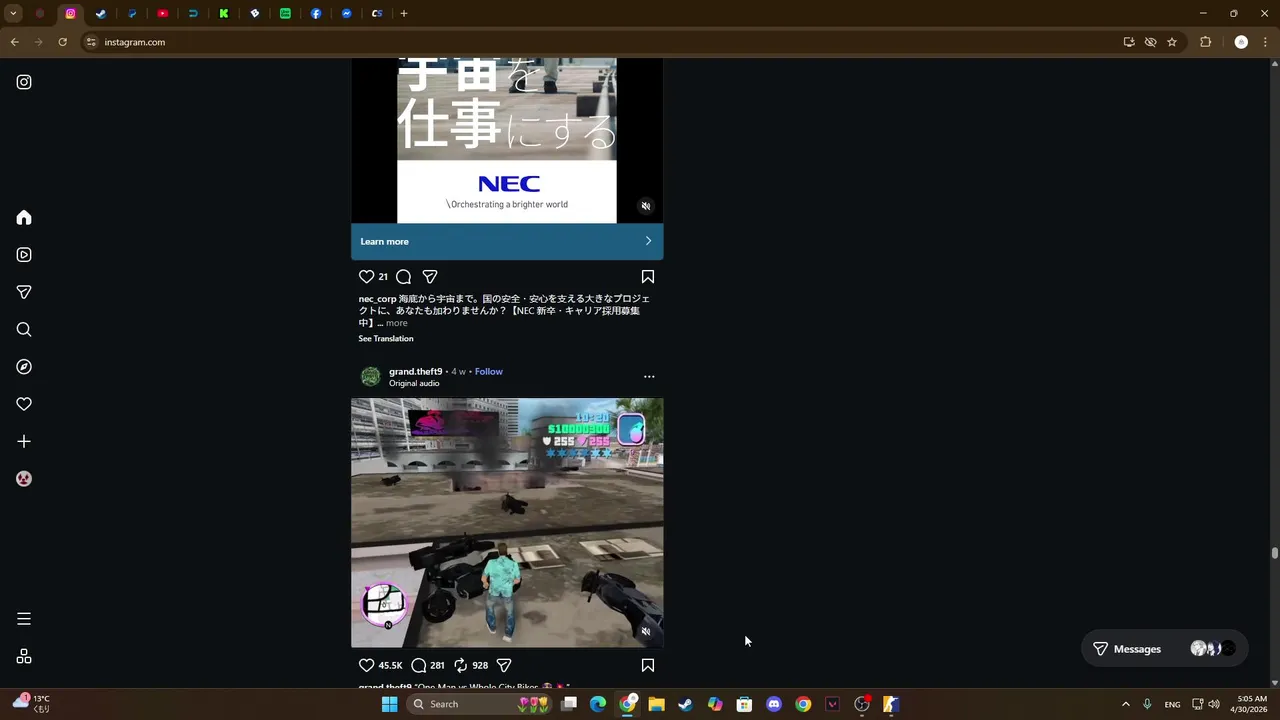Viewport: 1280px width, 720px height.
Task: Open the Chrome three-dot menu
Action: point(1266,42)
